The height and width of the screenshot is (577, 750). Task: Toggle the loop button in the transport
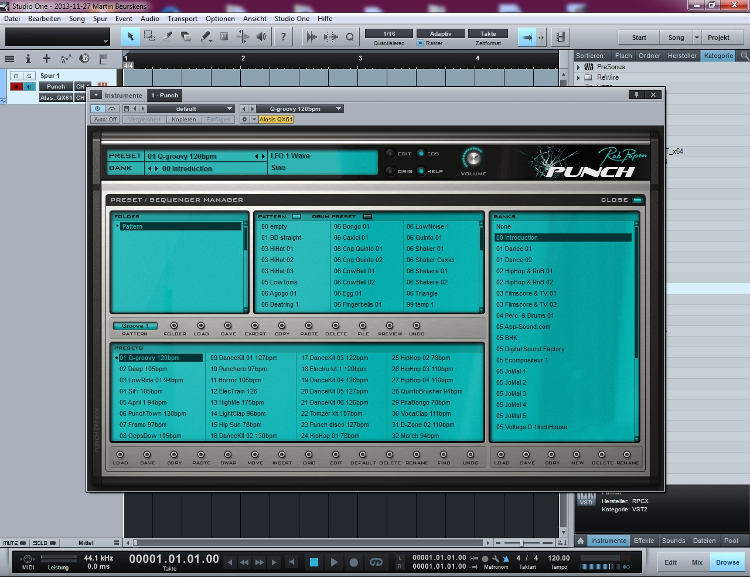[376, 562]
